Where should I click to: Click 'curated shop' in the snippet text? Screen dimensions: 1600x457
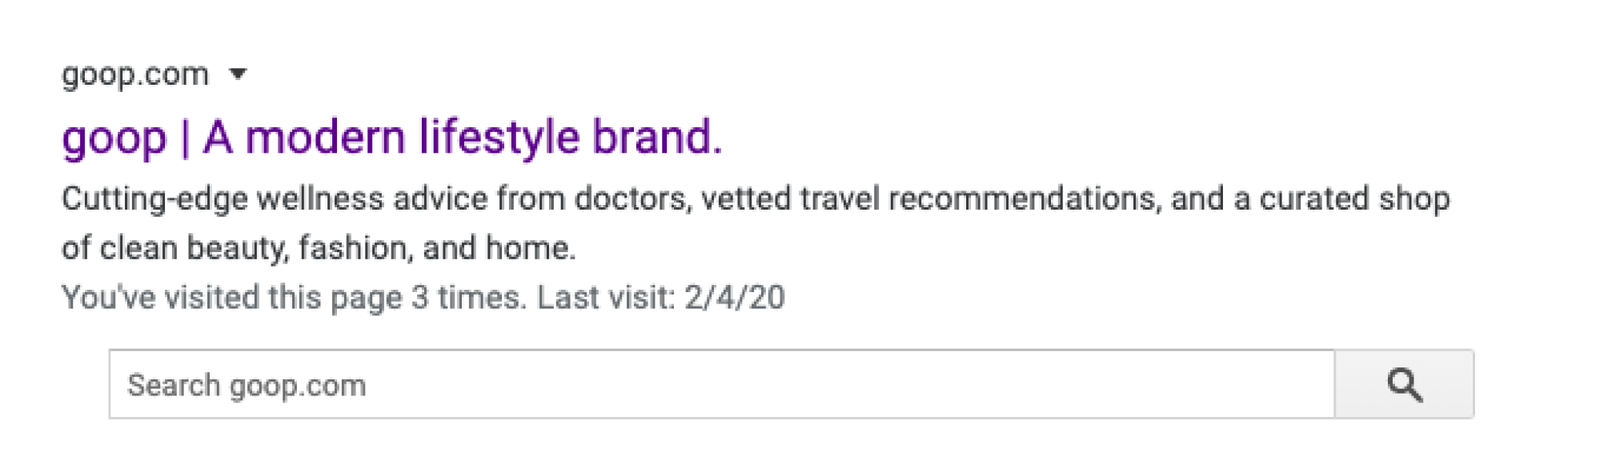(1354, 199)
